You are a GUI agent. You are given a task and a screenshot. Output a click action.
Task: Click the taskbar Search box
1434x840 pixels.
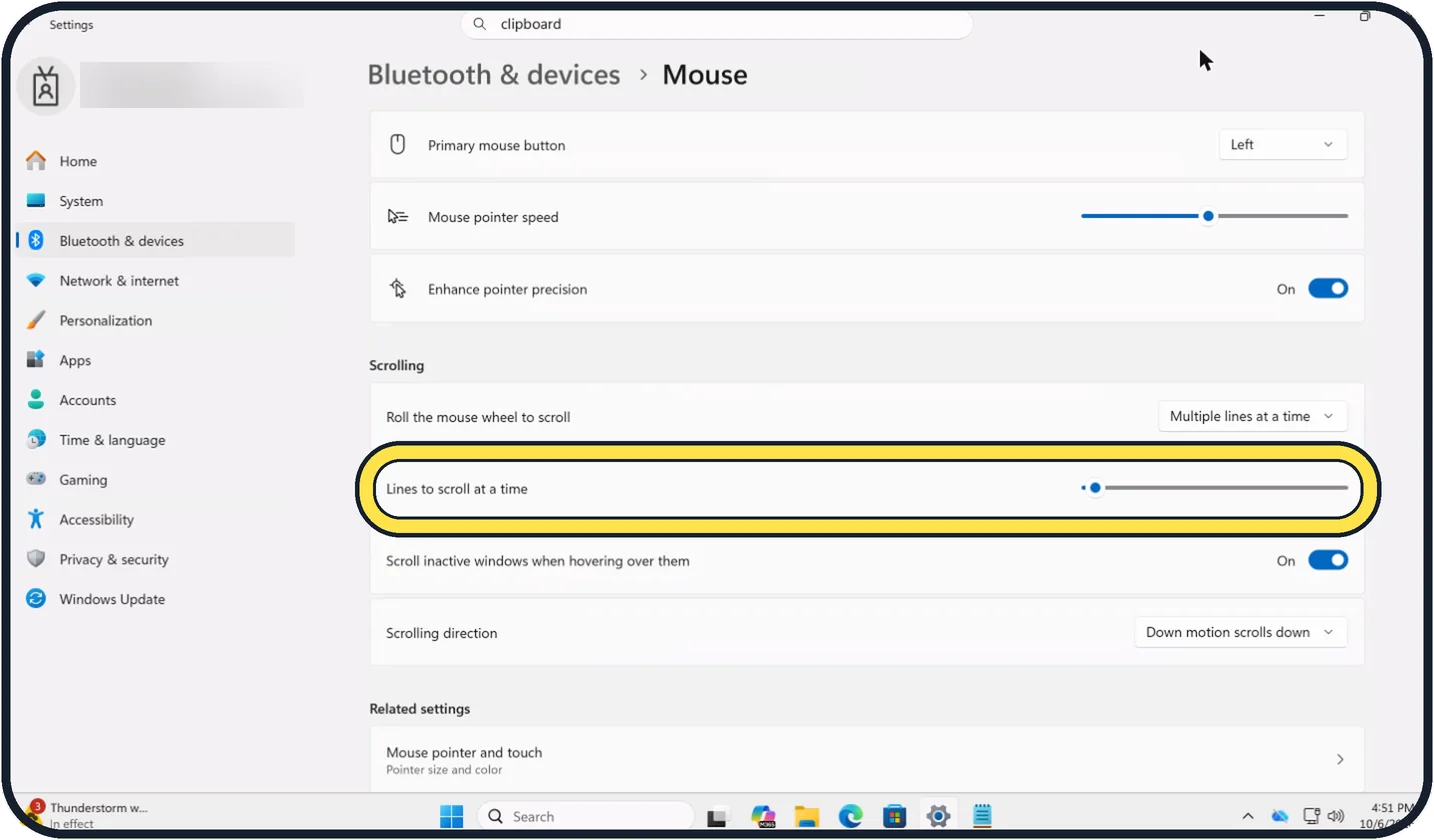(586, 816)
